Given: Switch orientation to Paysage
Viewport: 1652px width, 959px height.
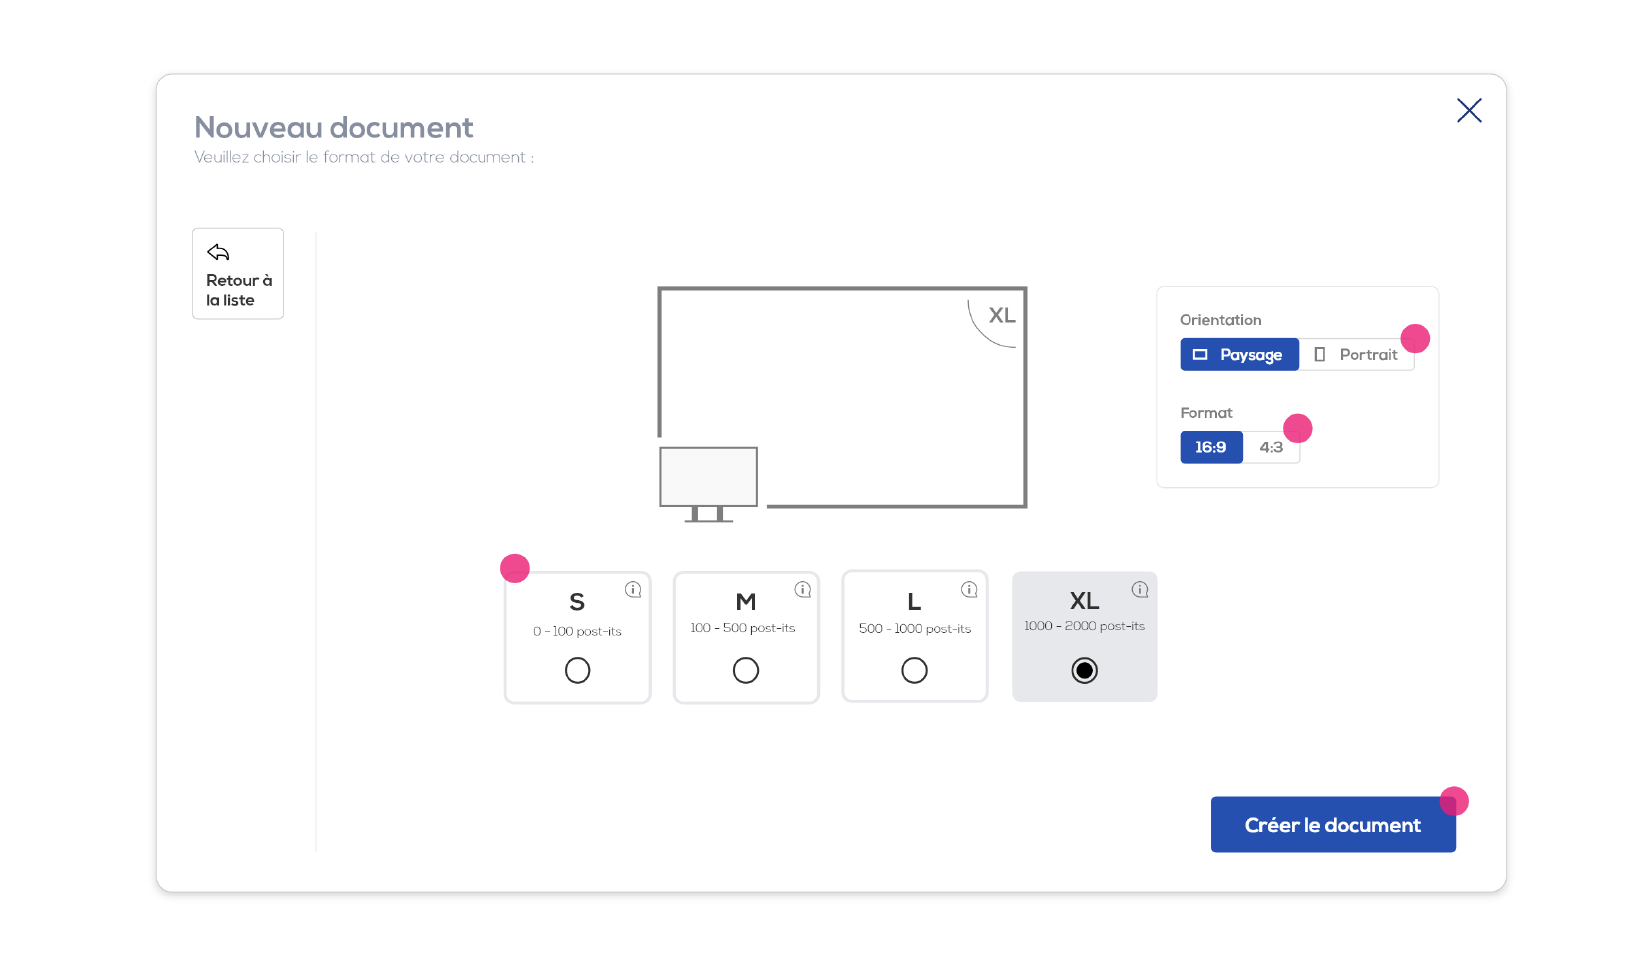Looking at the screenshot, I should [x=1240, y=355].
